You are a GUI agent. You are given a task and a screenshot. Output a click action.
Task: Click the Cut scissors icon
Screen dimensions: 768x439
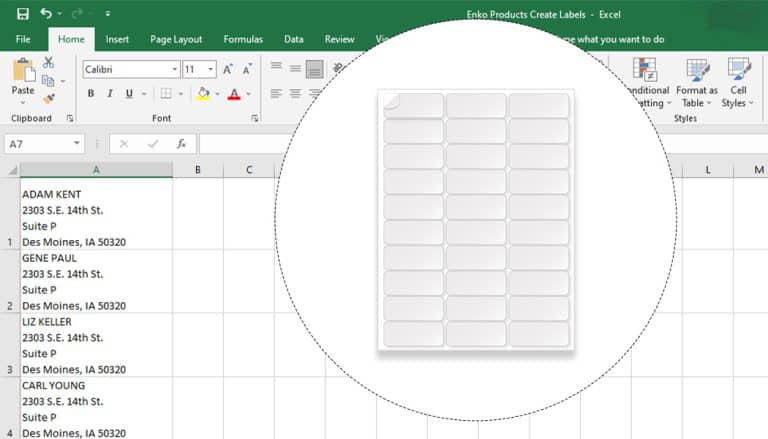pos(49,63)
